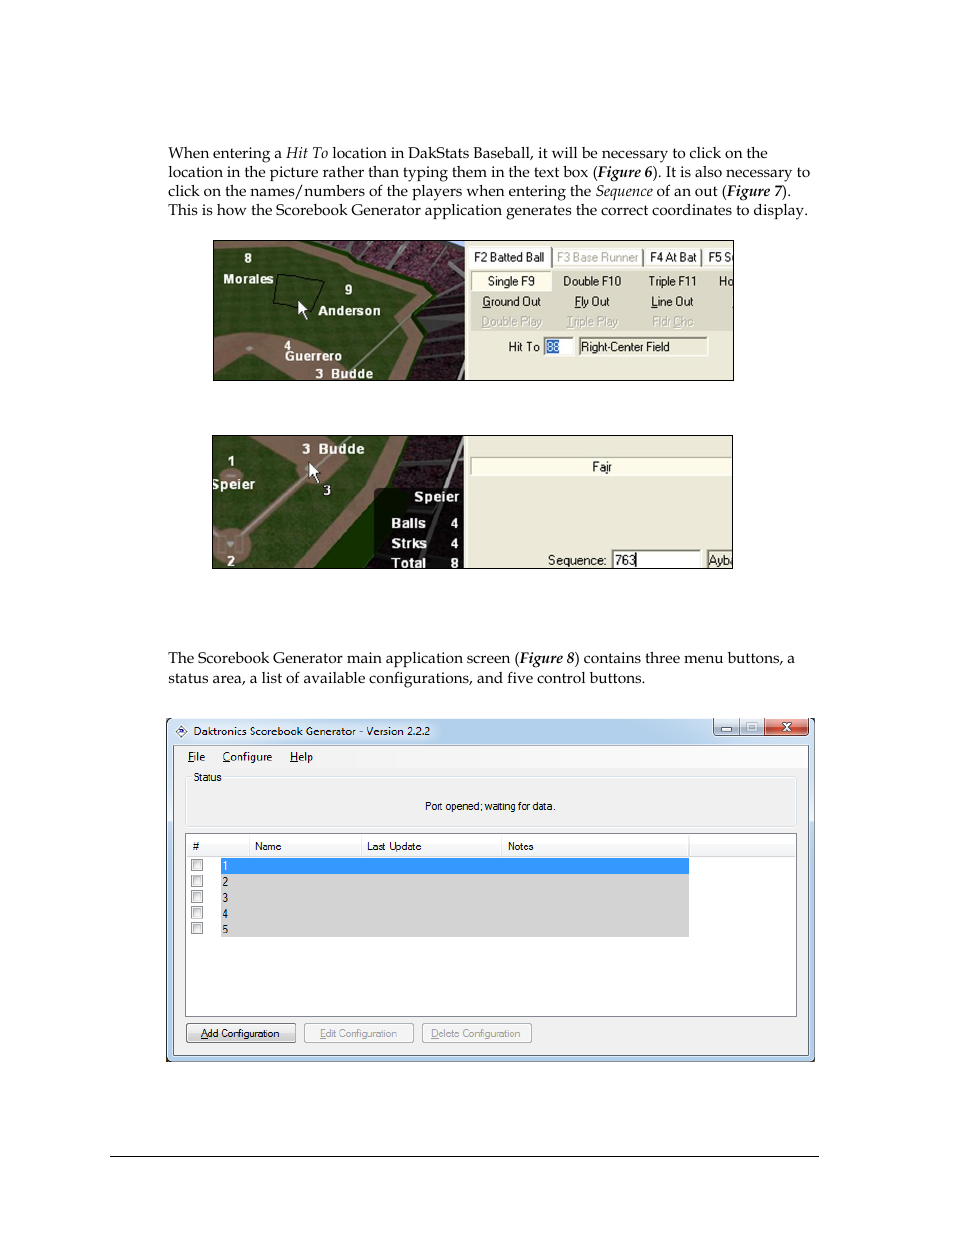Sort by the Name column header

(305, 846)
